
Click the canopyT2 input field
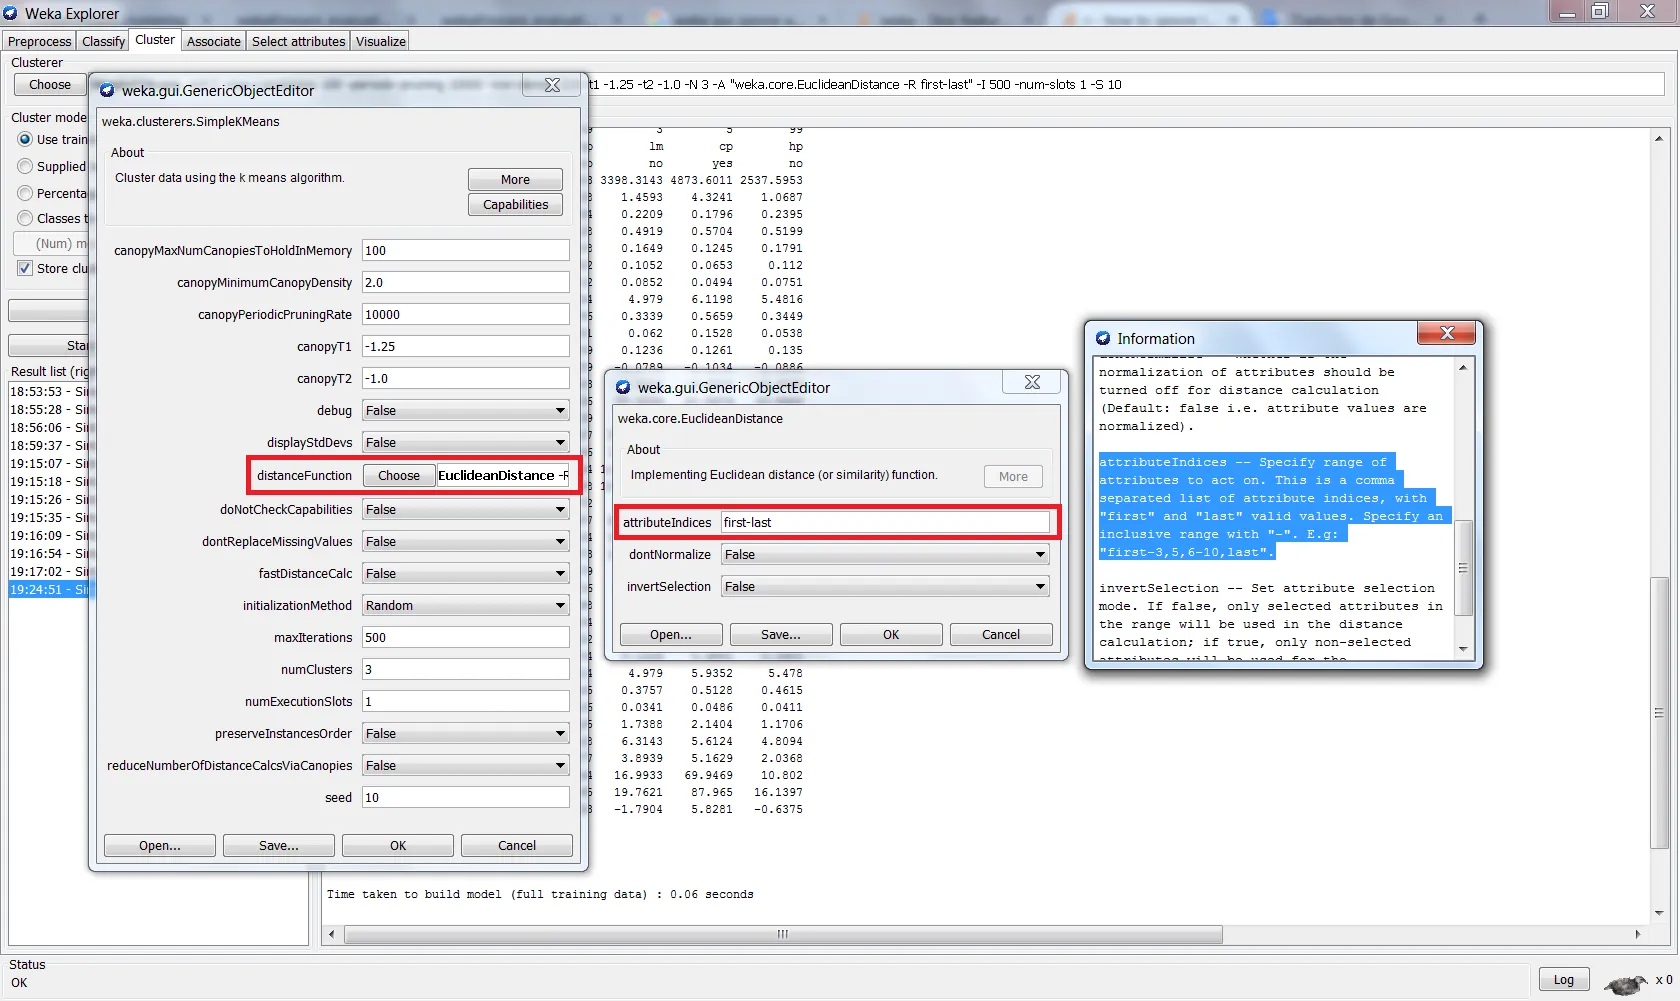click(x=466, y=378)
